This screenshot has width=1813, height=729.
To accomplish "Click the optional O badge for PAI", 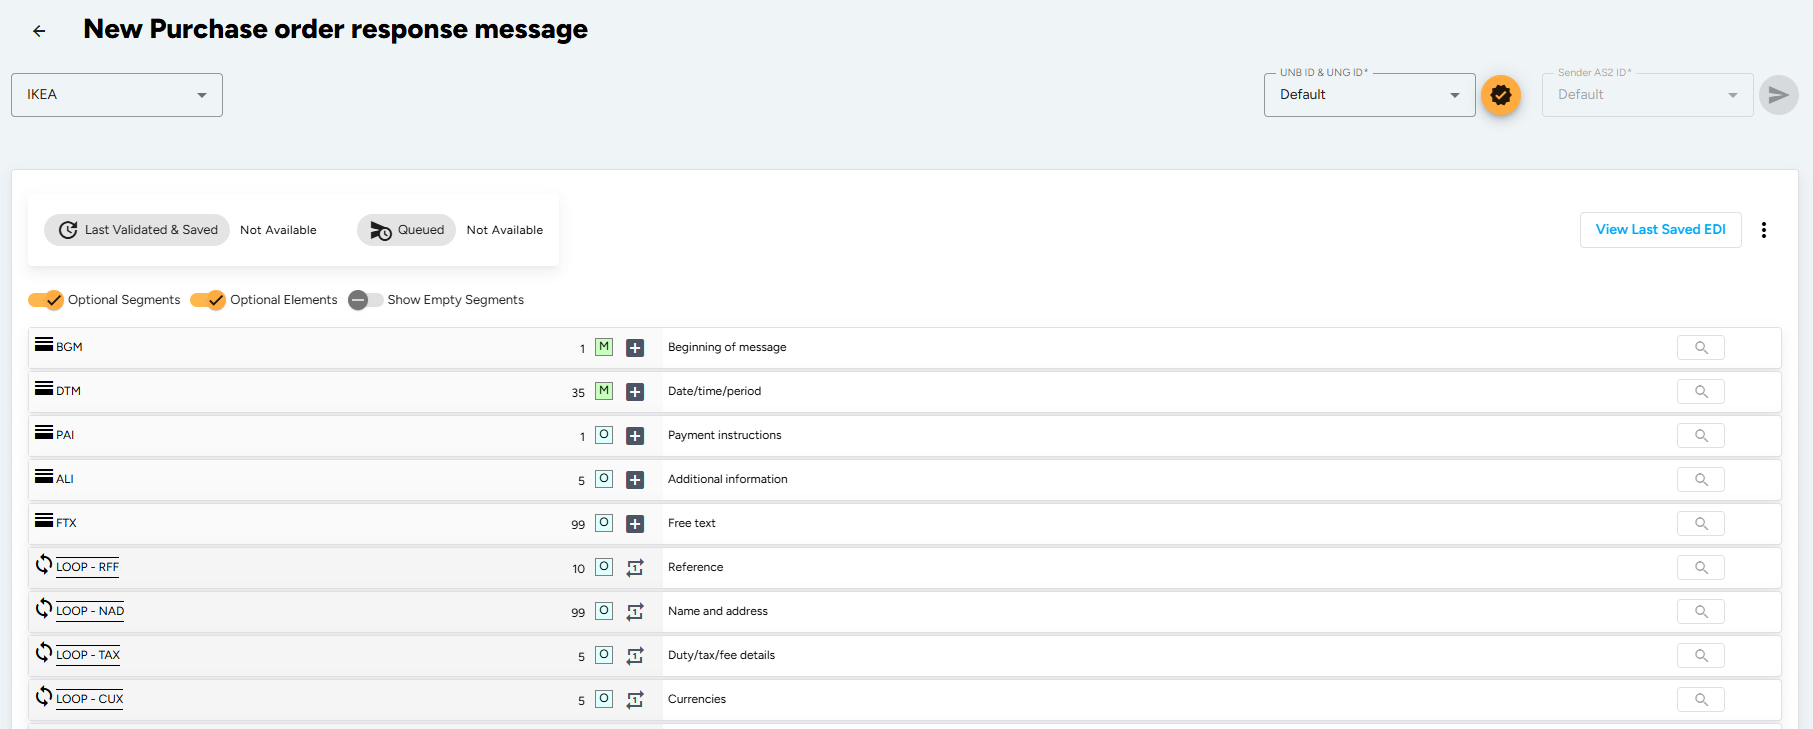I will click(x=604, y=435).
